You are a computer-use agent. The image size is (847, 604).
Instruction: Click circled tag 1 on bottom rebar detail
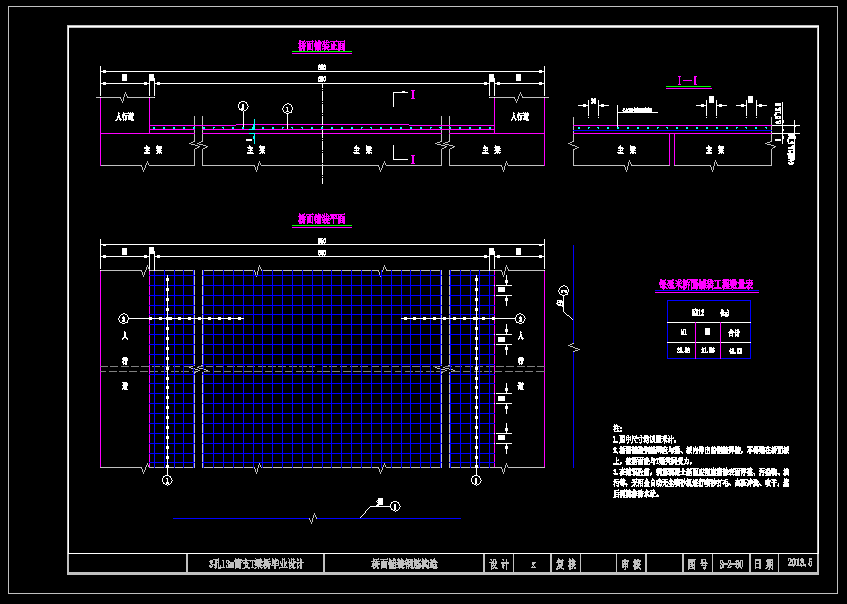click(394, 507)
